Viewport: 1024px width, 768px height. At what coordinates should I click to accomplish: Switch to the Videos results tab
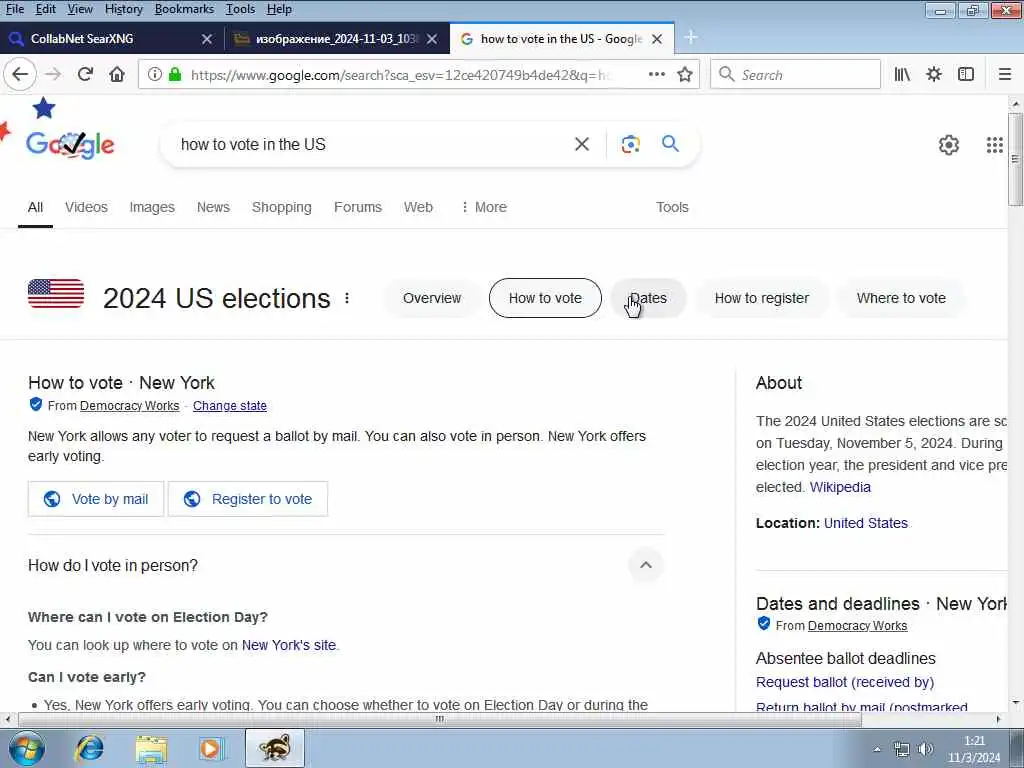tap(86, 207)
